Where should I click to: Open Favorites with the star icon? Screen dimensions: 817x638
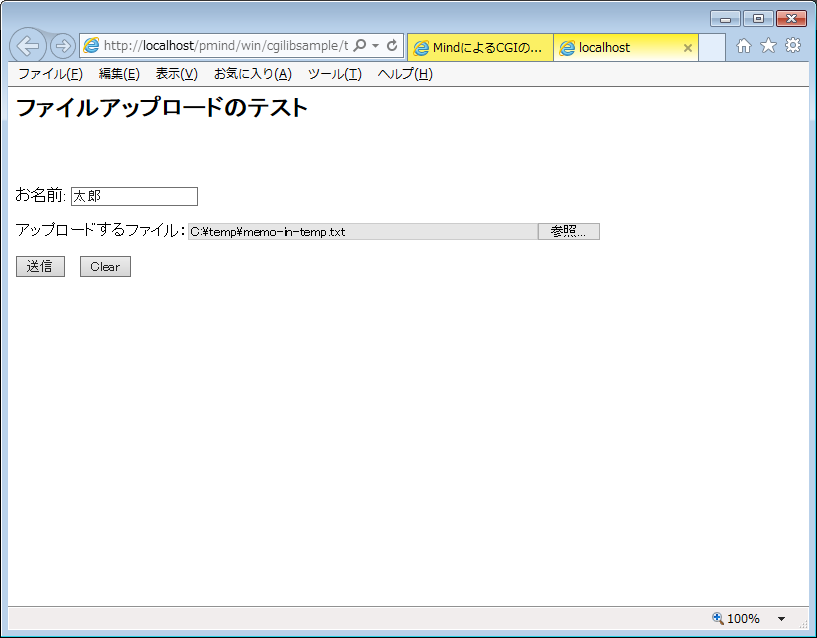(769, 46)
